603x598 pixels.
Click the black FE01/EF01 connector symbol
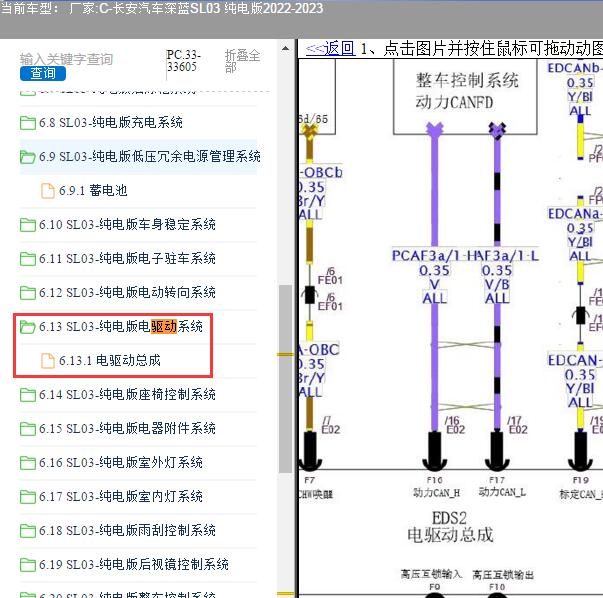pos(310,295)
